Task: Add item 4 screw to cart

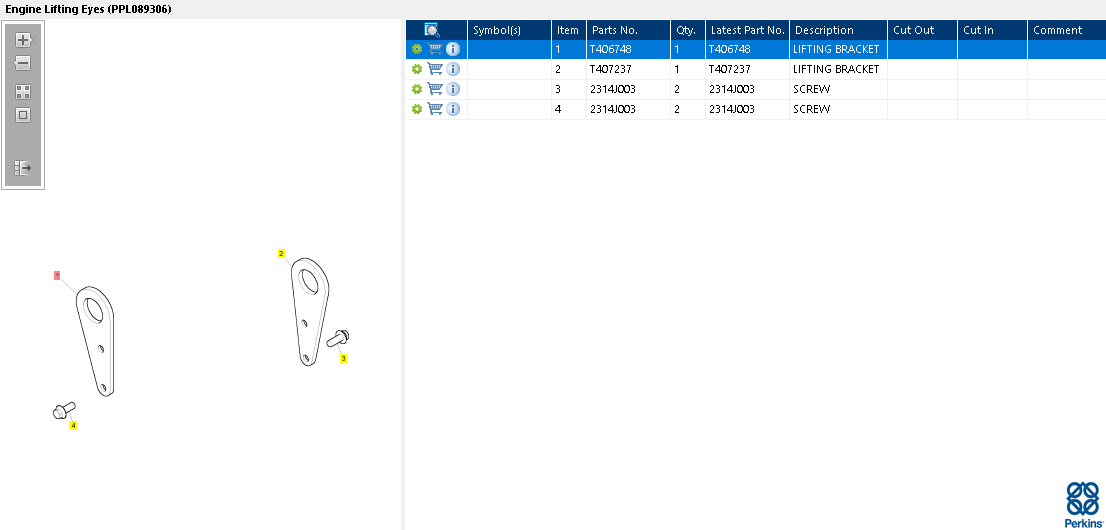Action: tap(435, 108)
